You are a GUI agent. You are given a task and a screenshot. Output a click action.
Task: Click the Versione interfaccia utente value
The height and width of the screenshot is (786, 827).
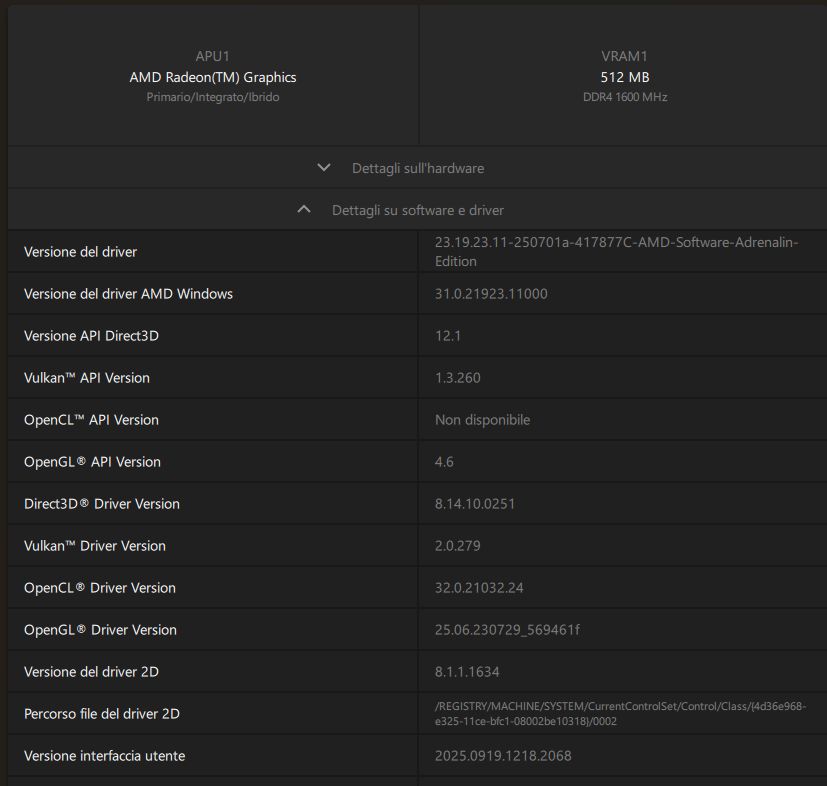(503, 756)
